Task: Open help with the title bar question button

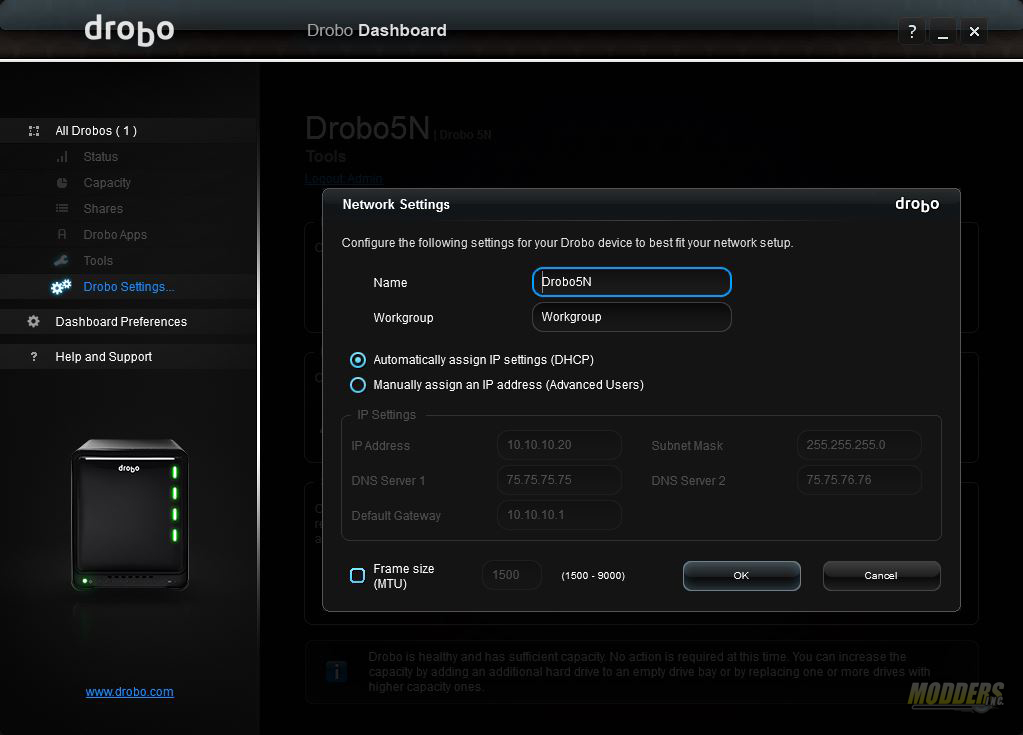Action: point(912,31)
